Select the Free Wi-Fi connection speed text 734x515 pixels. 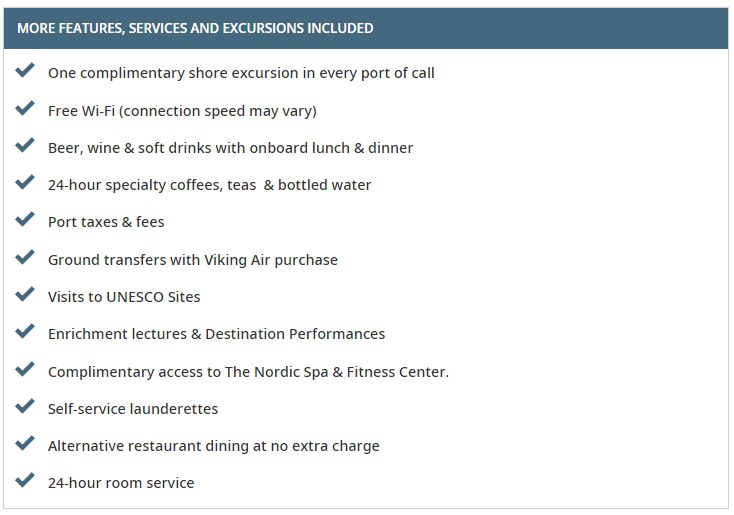183,111
